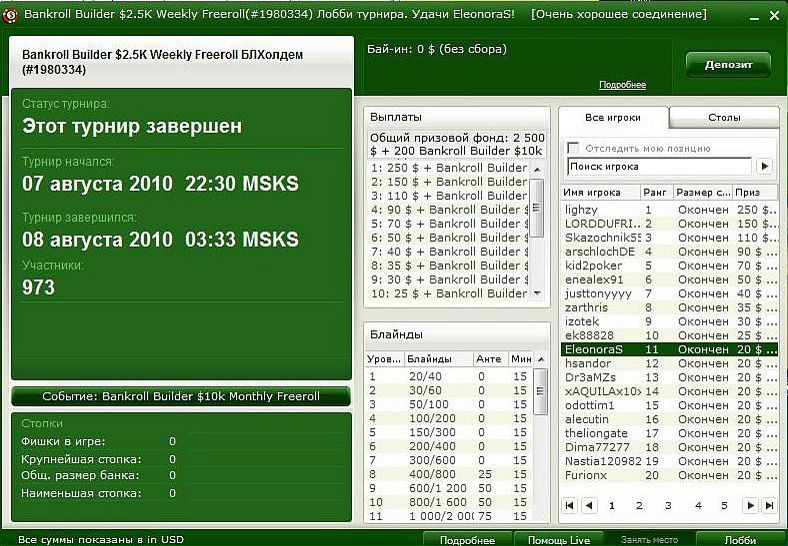Switch to the 'Столы' tab

(724, 118)
